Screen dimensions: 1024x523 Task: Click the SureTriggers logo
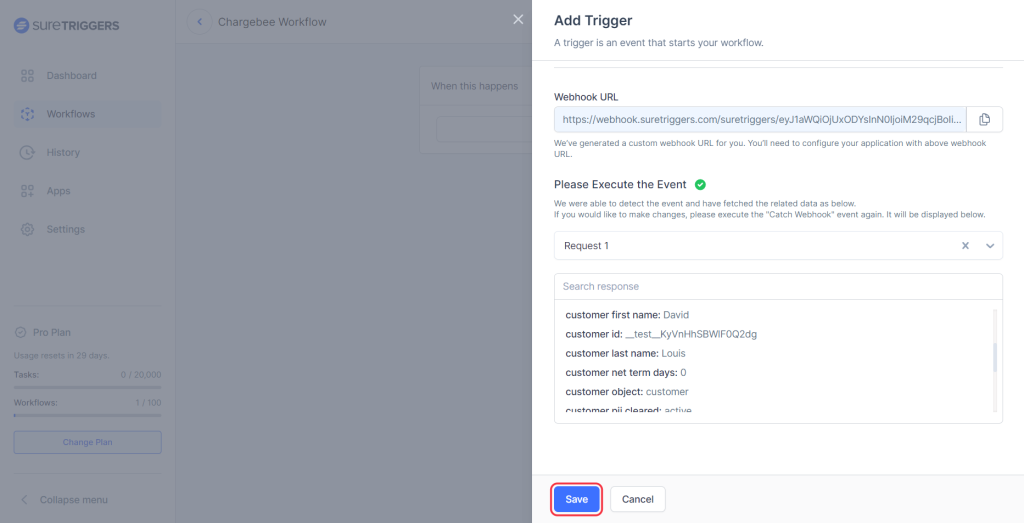coord(66,25)
